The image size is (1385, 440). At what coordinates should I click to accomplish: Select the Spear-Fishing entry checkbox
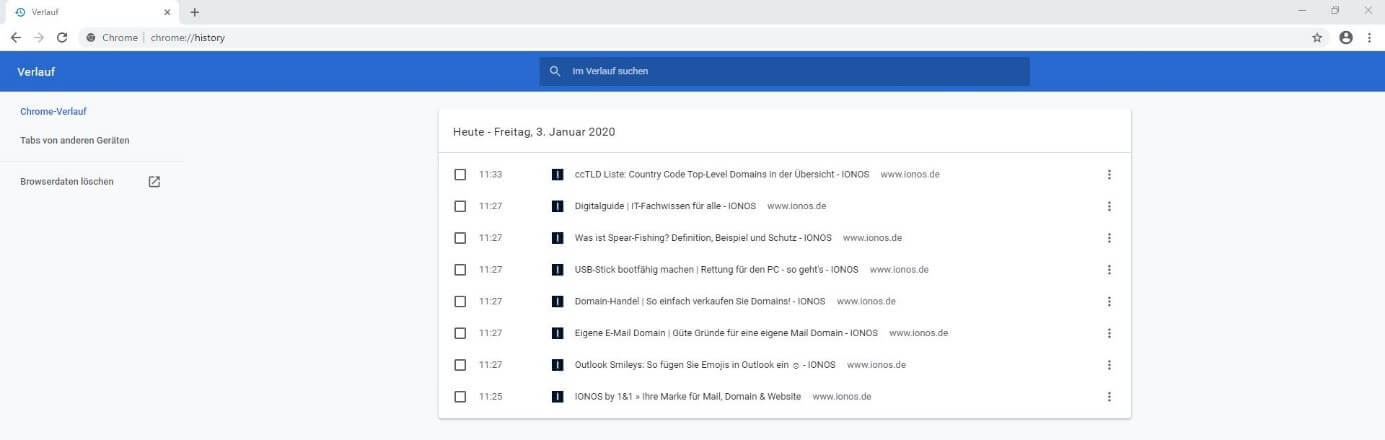tap(460, 238)
